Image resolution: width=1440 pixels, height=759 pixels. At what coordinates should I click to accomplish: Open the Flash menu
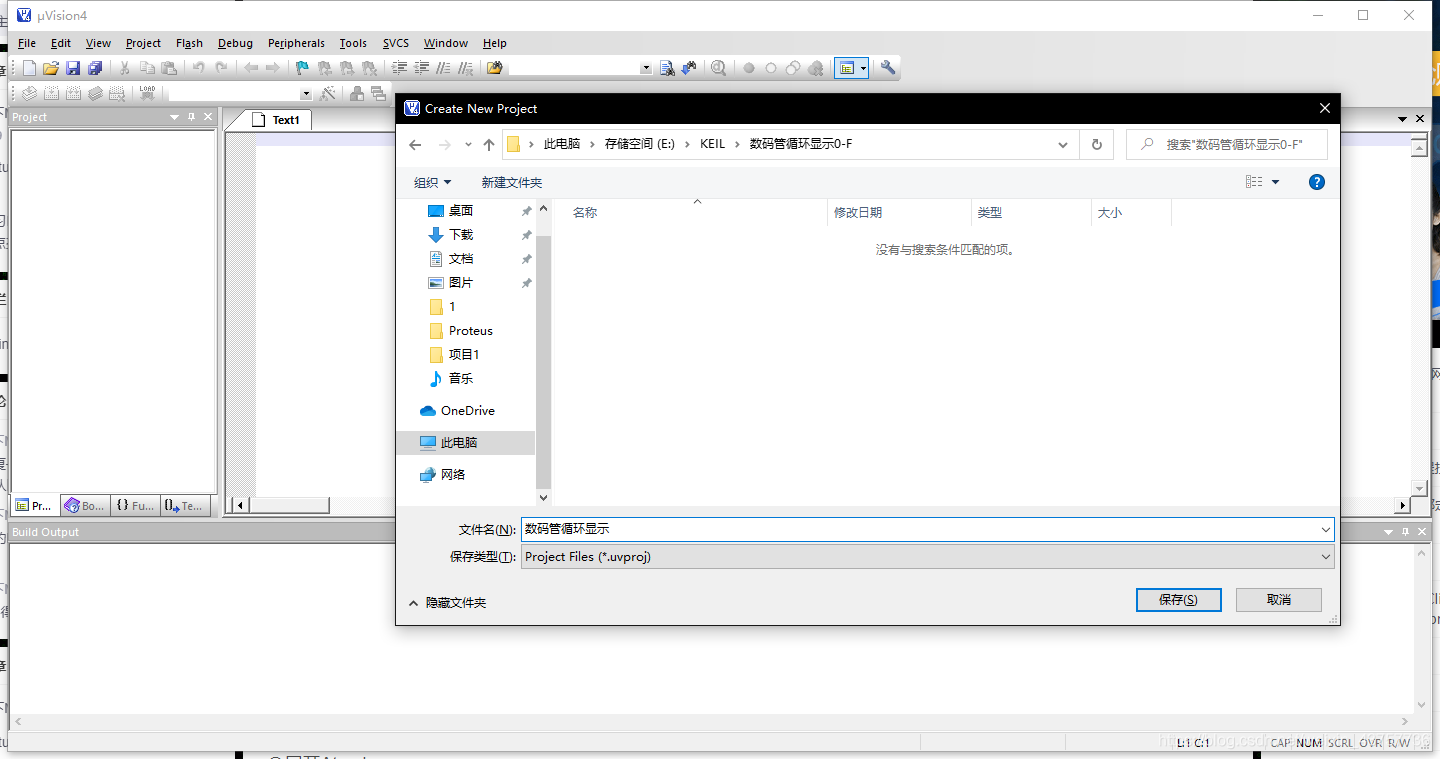(x=189, y=43)
